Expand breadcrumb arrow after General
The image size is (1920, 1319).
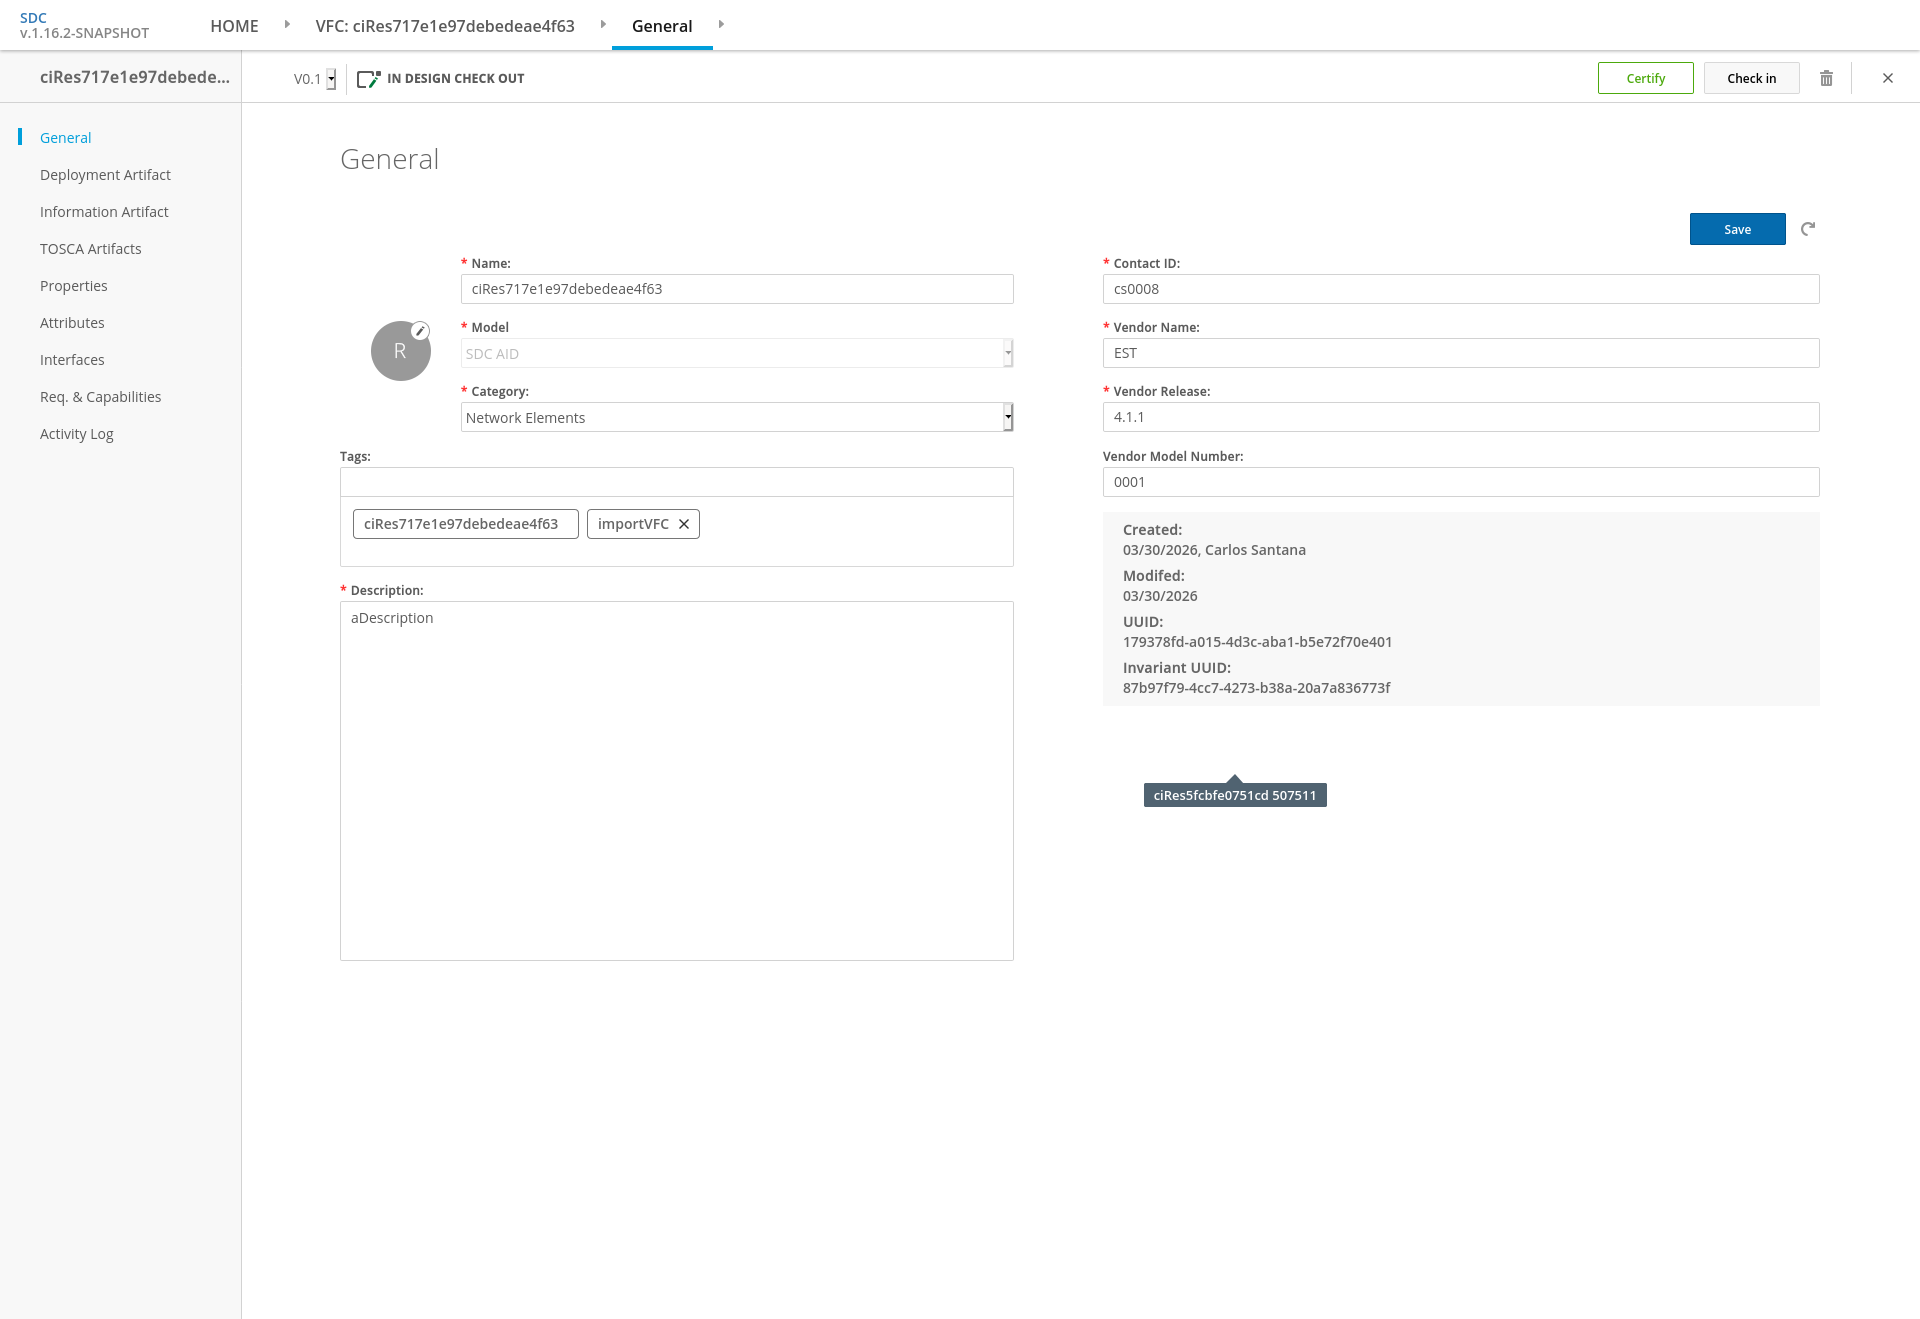[721, 24]
